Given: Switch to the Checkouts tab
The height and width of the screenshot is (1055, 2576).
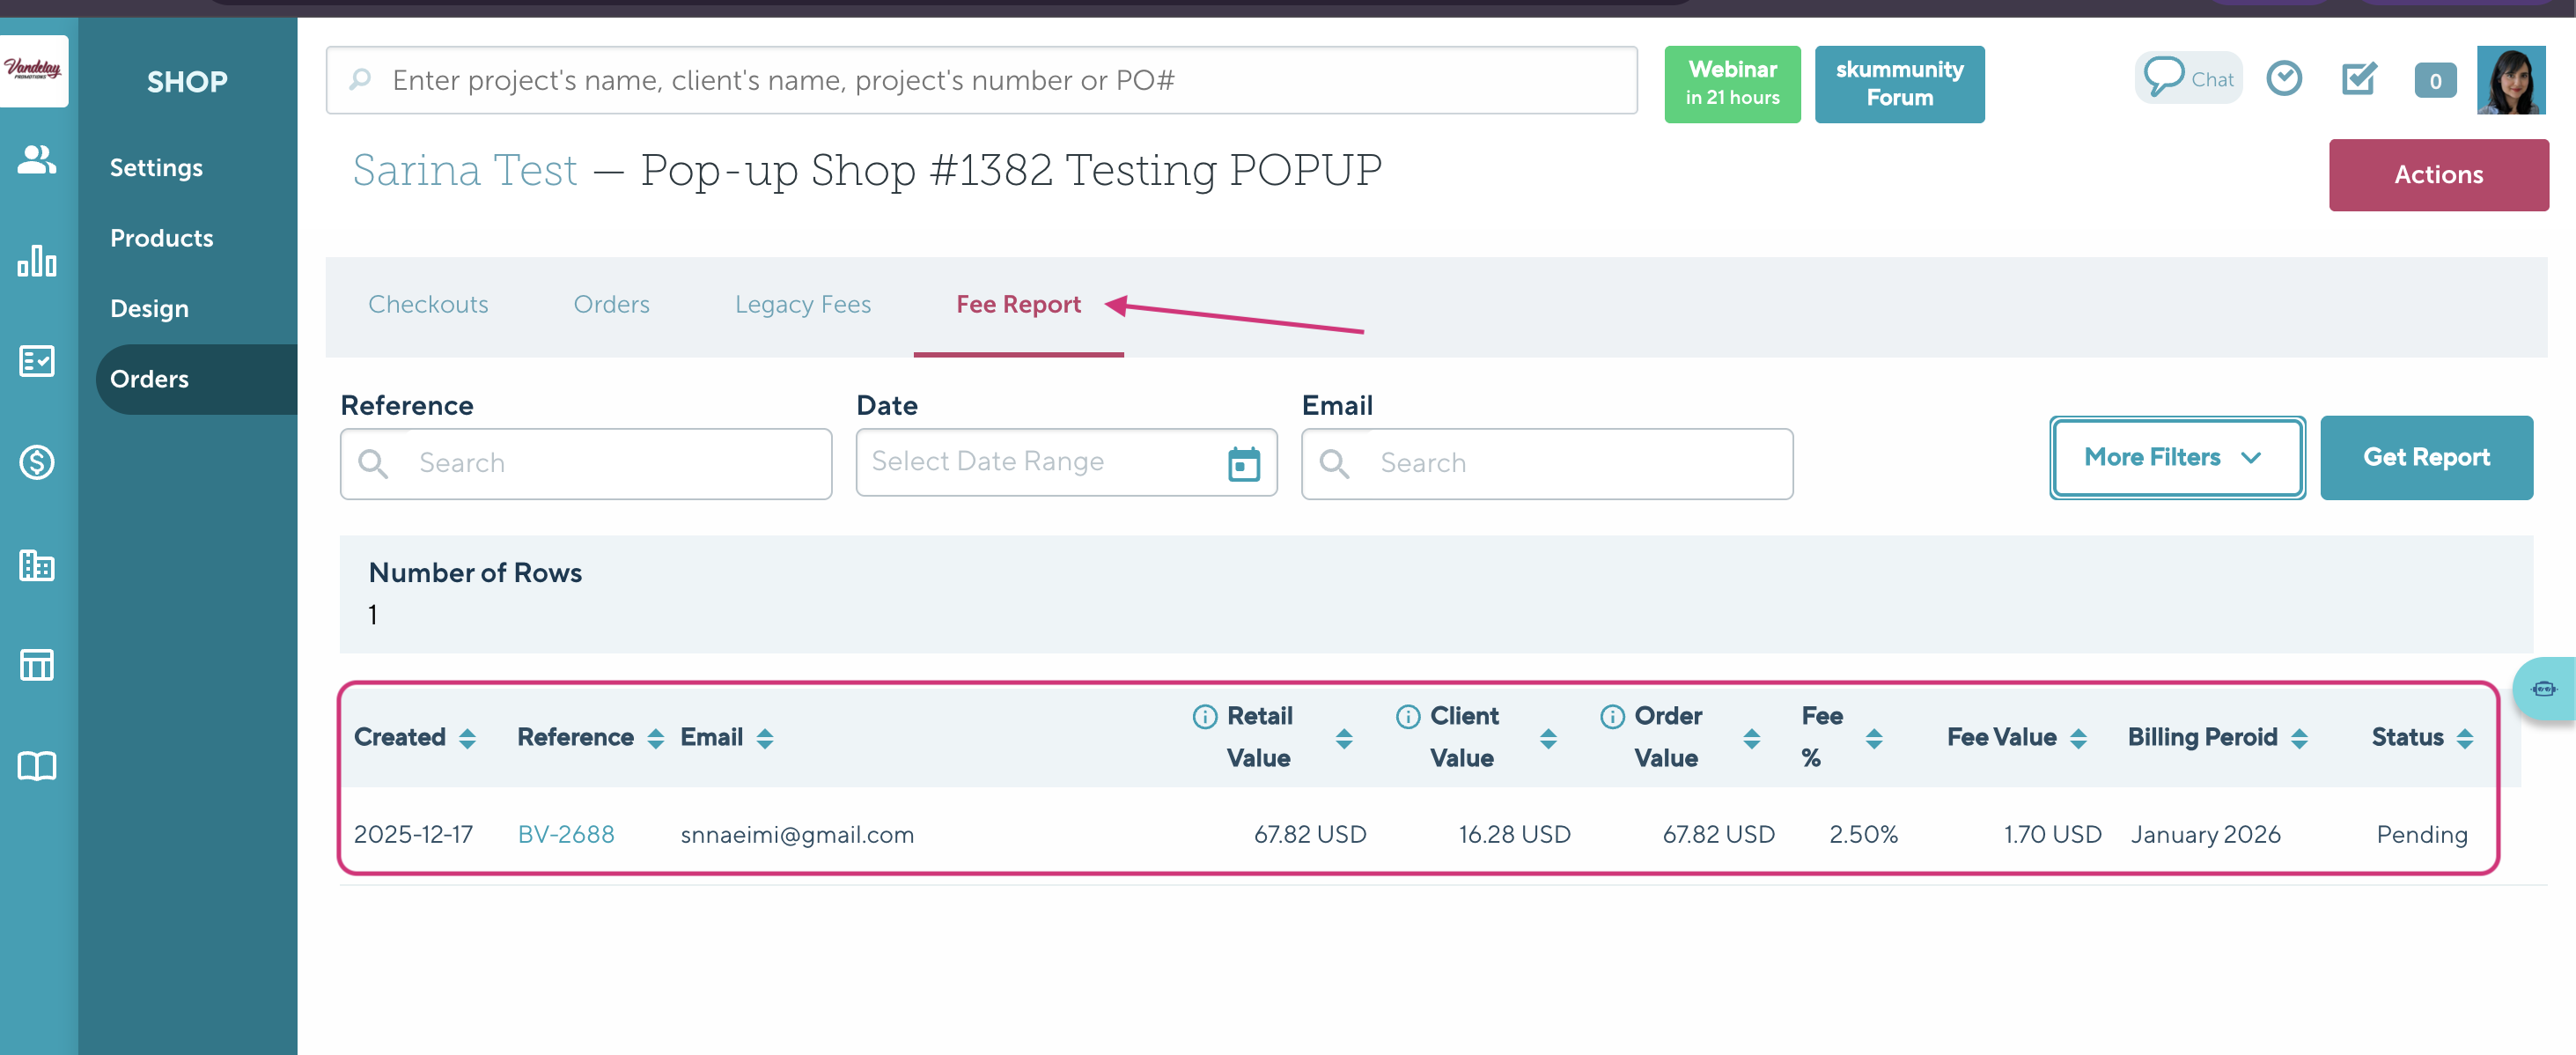Looking at the screenshot, I should click(428, 304).
